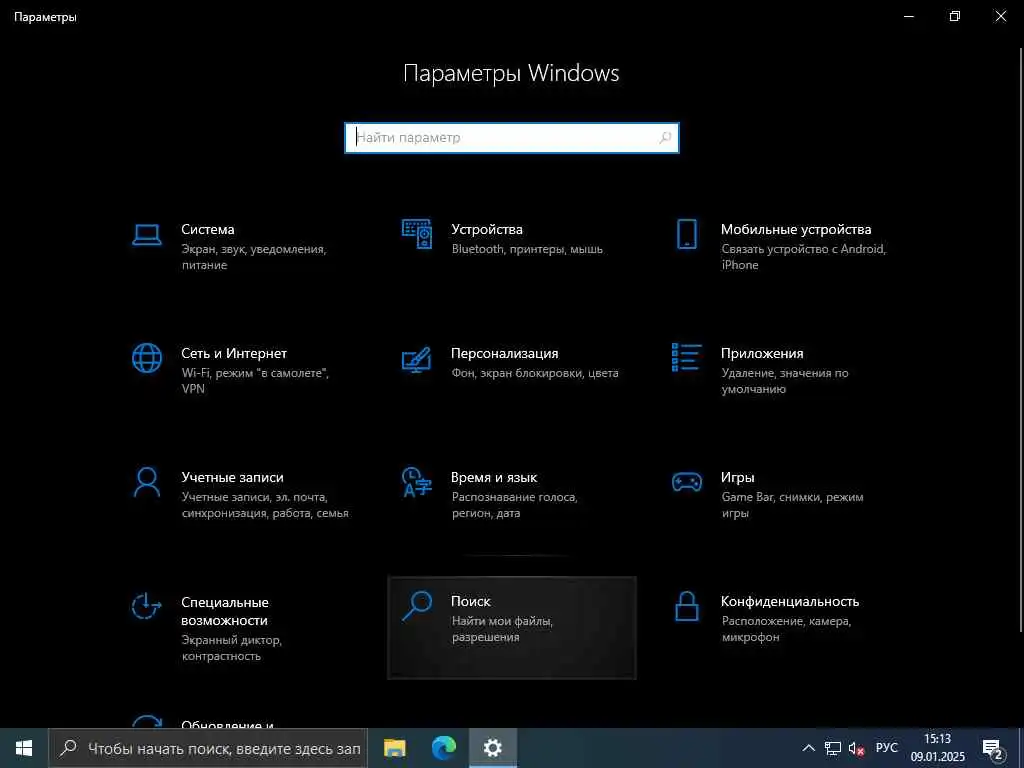Viewport: 1024px width, 768px height.
Task: Switch the РУС input language indicator
Action: [x=886, y=748]
